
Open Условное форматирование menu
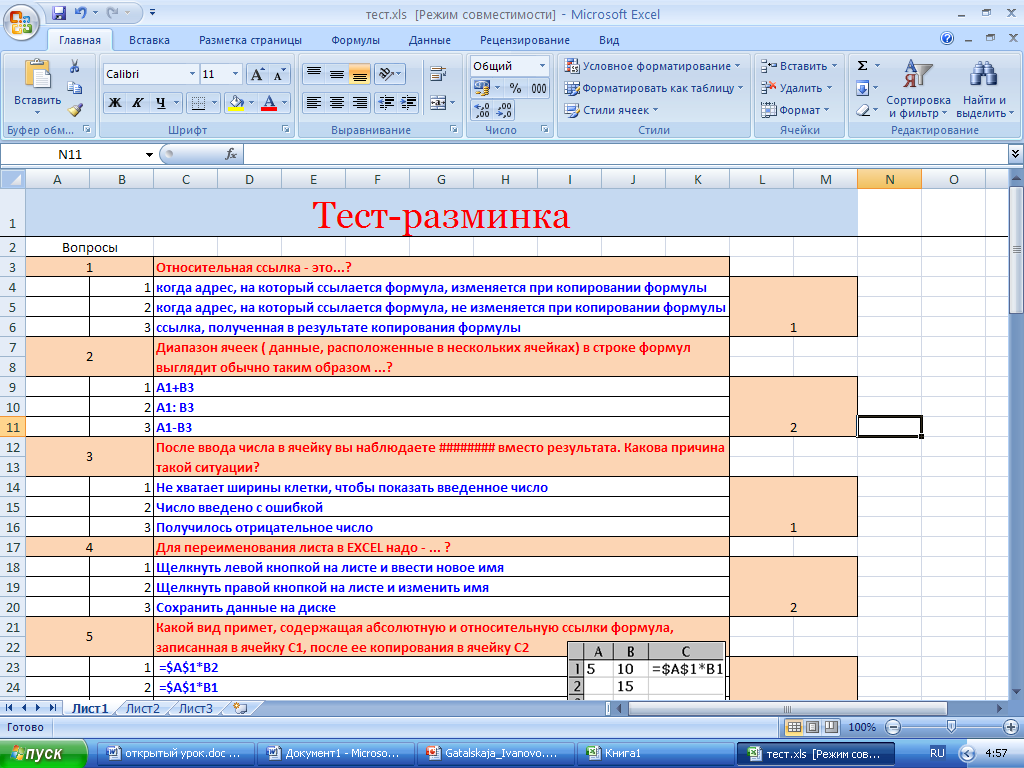652,66
